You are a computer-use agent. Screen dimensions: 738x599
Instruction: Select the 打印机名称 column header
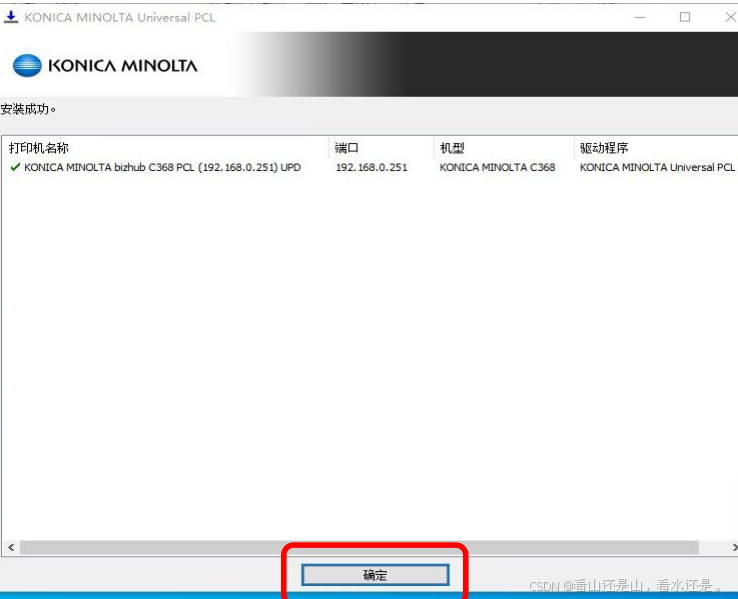(39, 148)
